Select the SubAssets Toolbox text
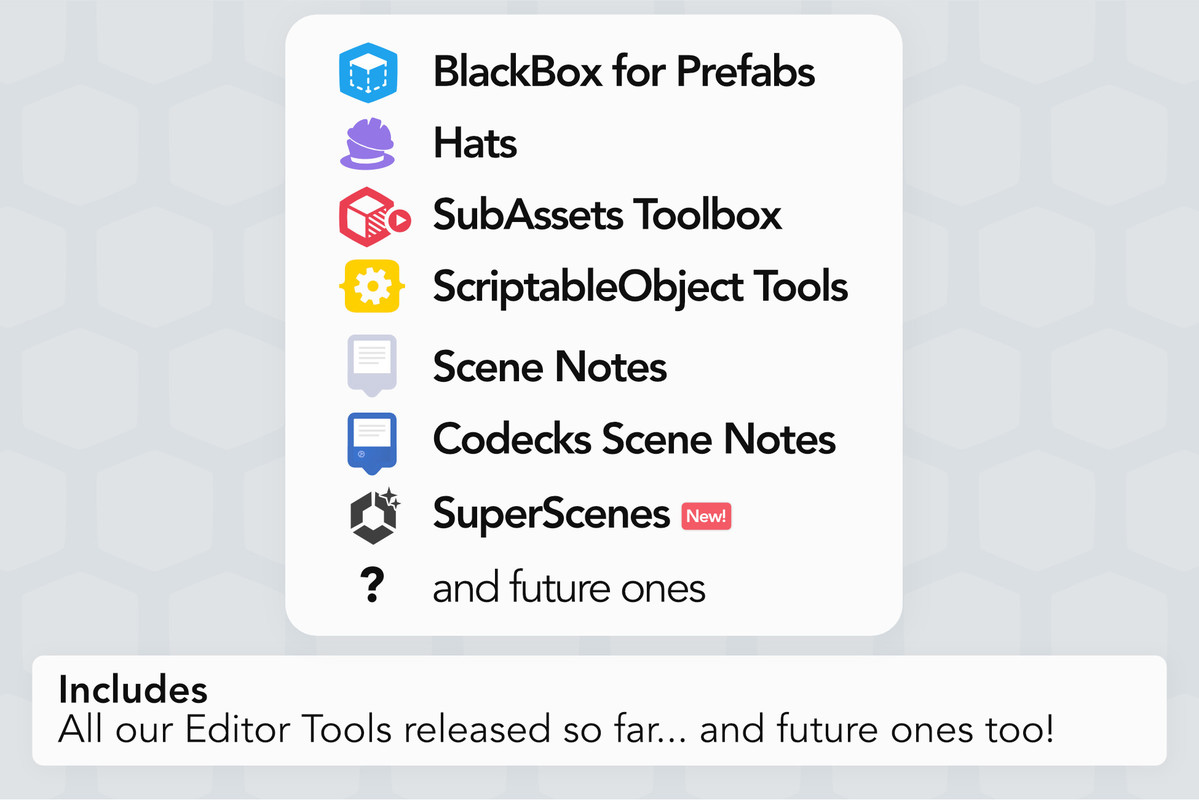 point(607,215)
